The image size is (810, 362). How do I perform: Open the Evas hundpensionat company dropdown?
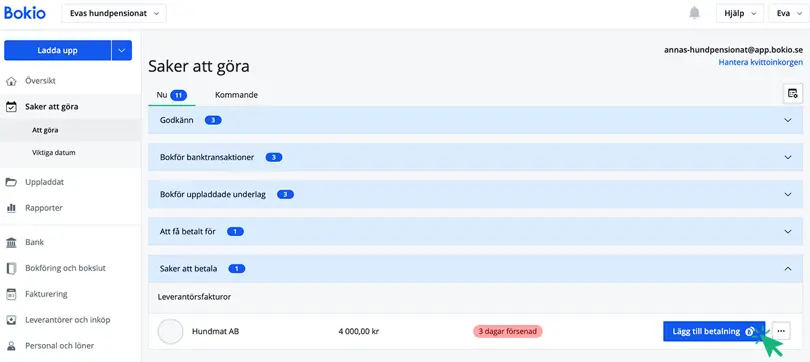tap(114, 13)
